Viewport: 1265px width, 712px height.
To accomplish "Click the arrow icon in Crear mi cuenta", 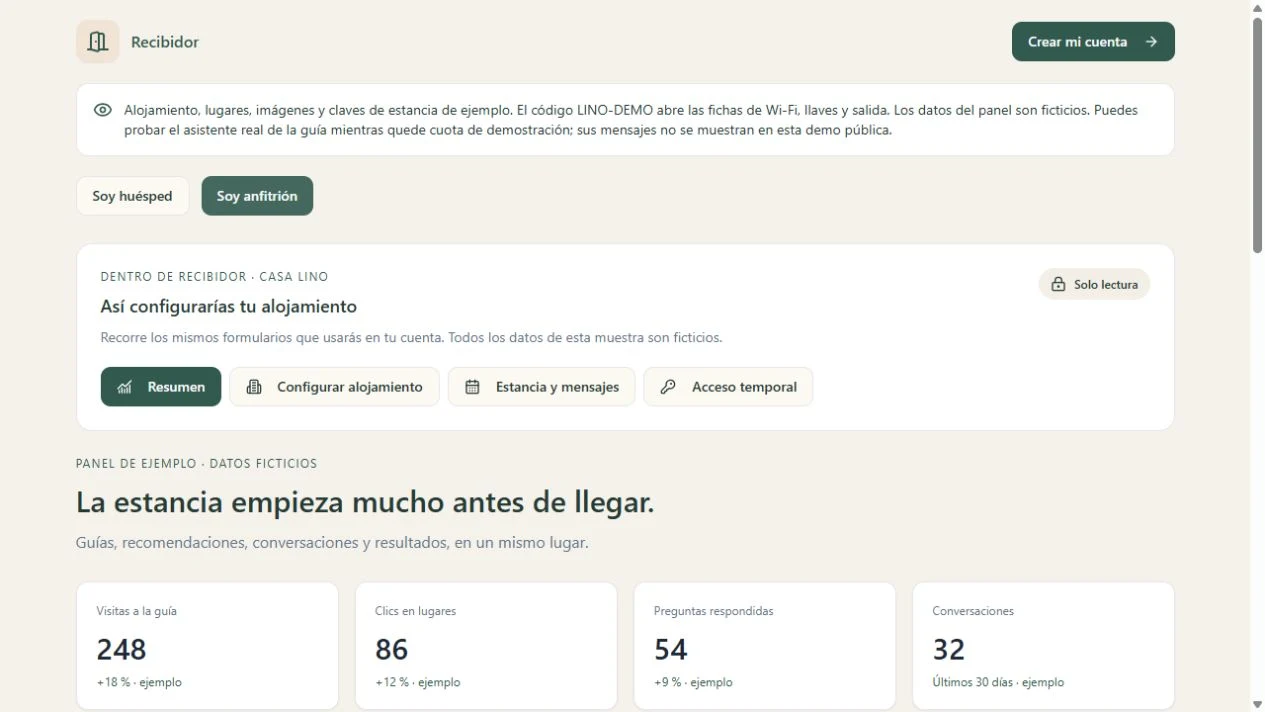I will coord(1151,42).
